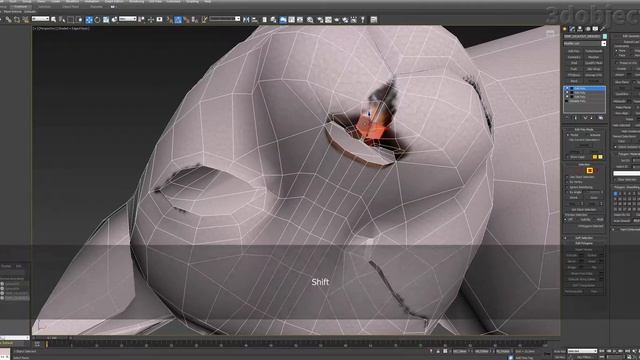Select Polygon sub-object level icon

click(x=590, y=170)
